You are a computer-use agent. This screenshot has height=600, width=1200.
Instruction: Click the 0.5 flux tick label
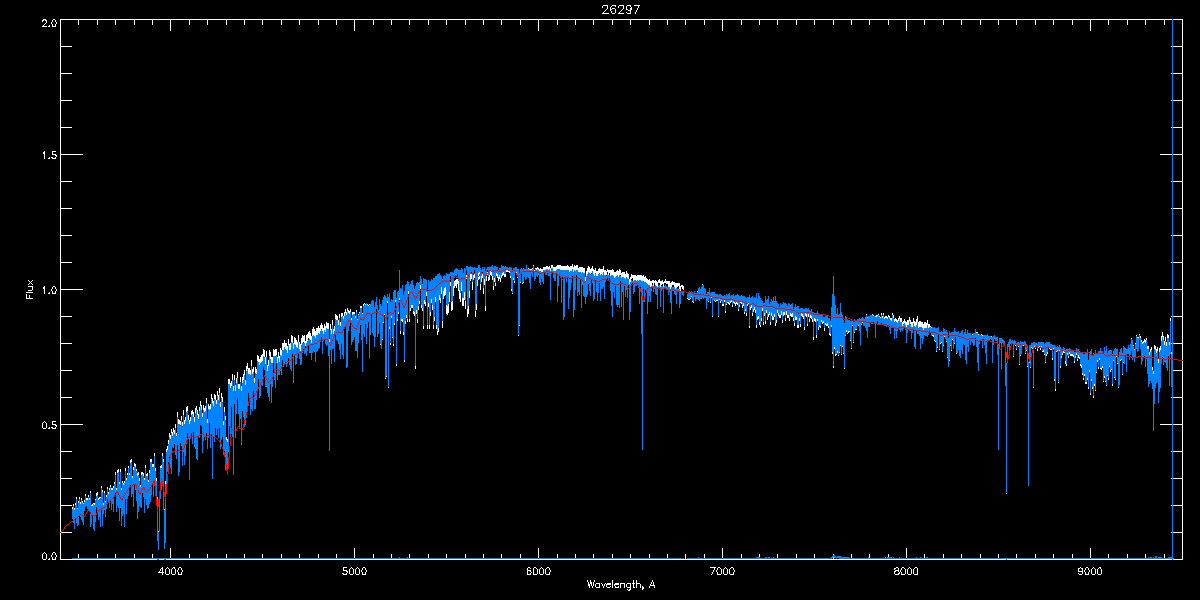point(48,424)
